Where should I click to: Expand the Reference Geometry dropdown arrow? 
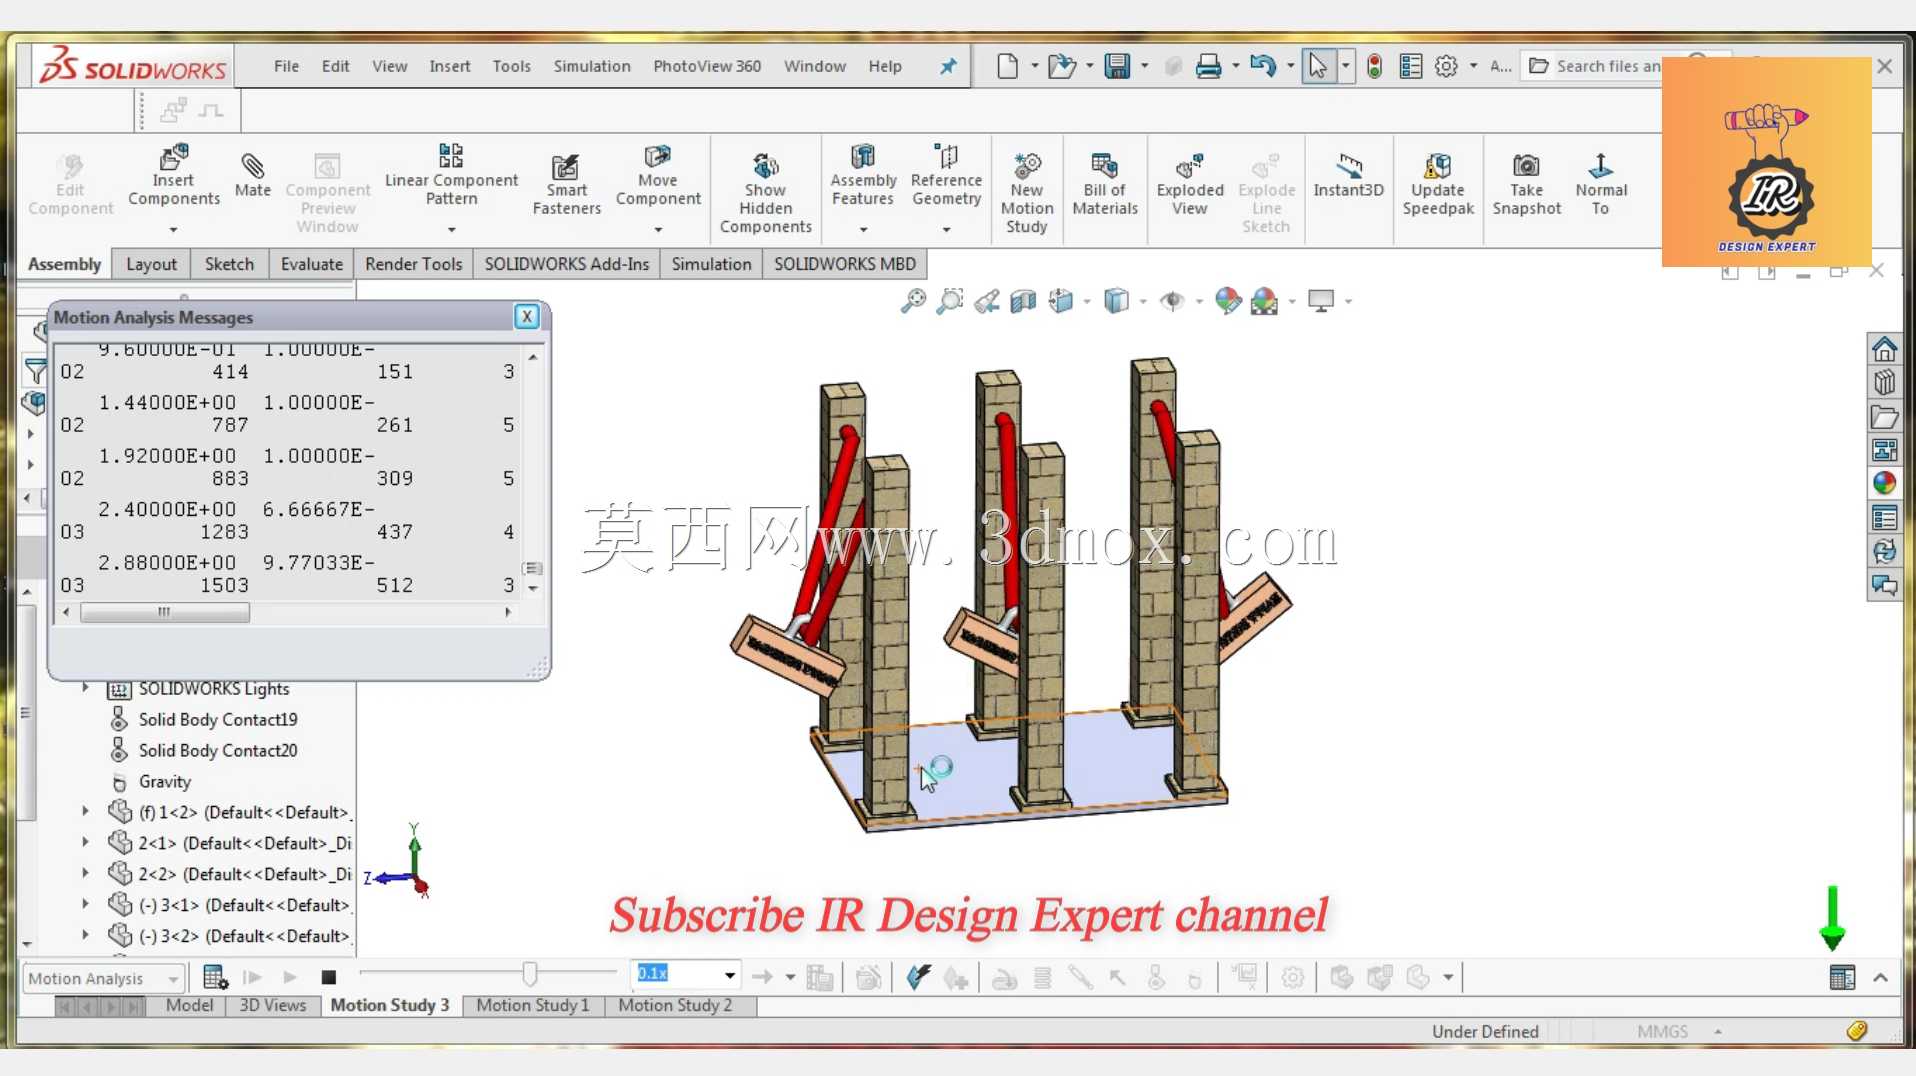pos(946,230)
